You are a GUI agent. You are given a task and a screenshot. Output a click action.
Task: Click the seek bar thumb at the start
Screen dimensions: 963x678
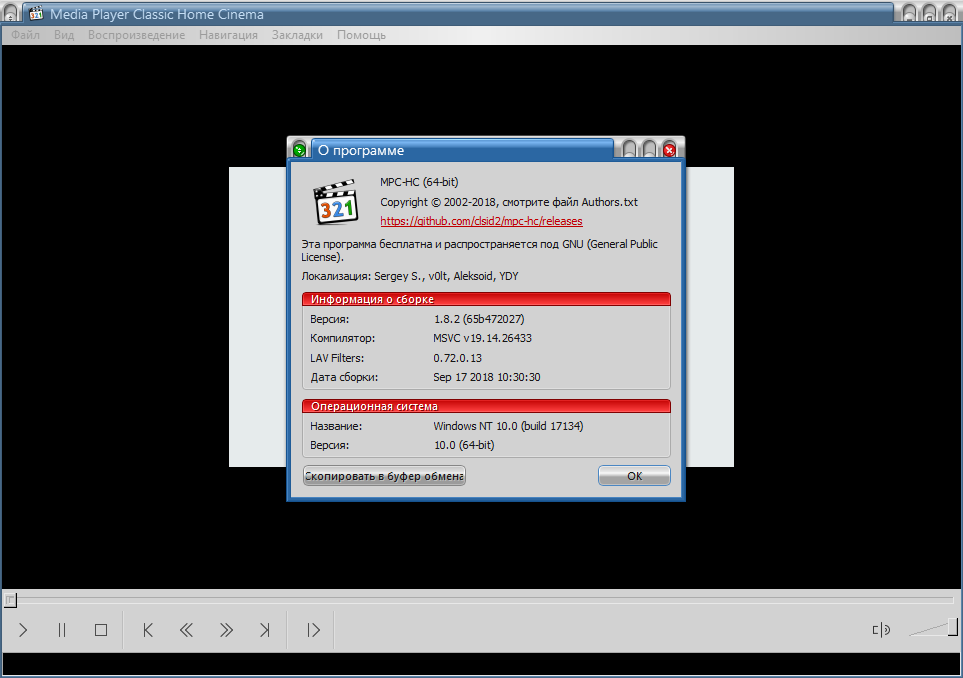10,600
